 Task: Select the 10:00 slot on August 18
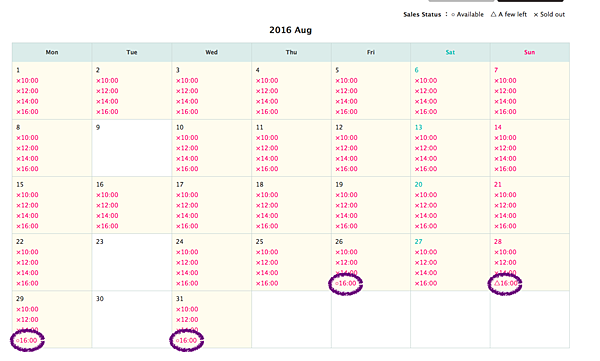(x=267, y=195)
